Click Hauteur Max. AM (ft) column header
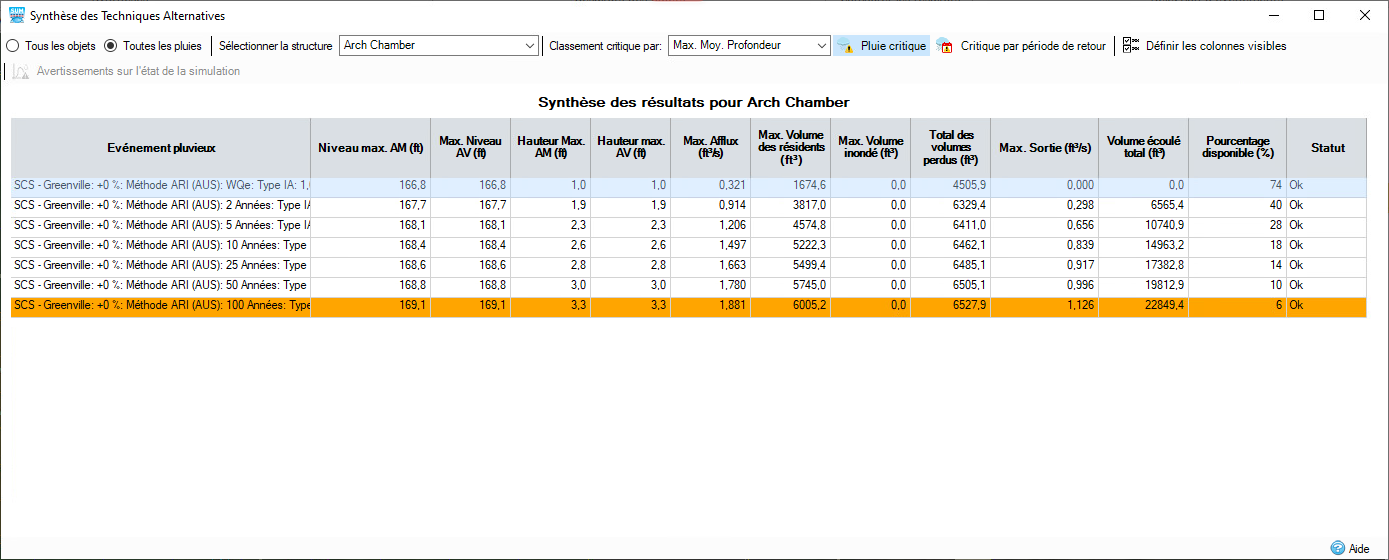1389x560 pixels. (x=551, y=148)
